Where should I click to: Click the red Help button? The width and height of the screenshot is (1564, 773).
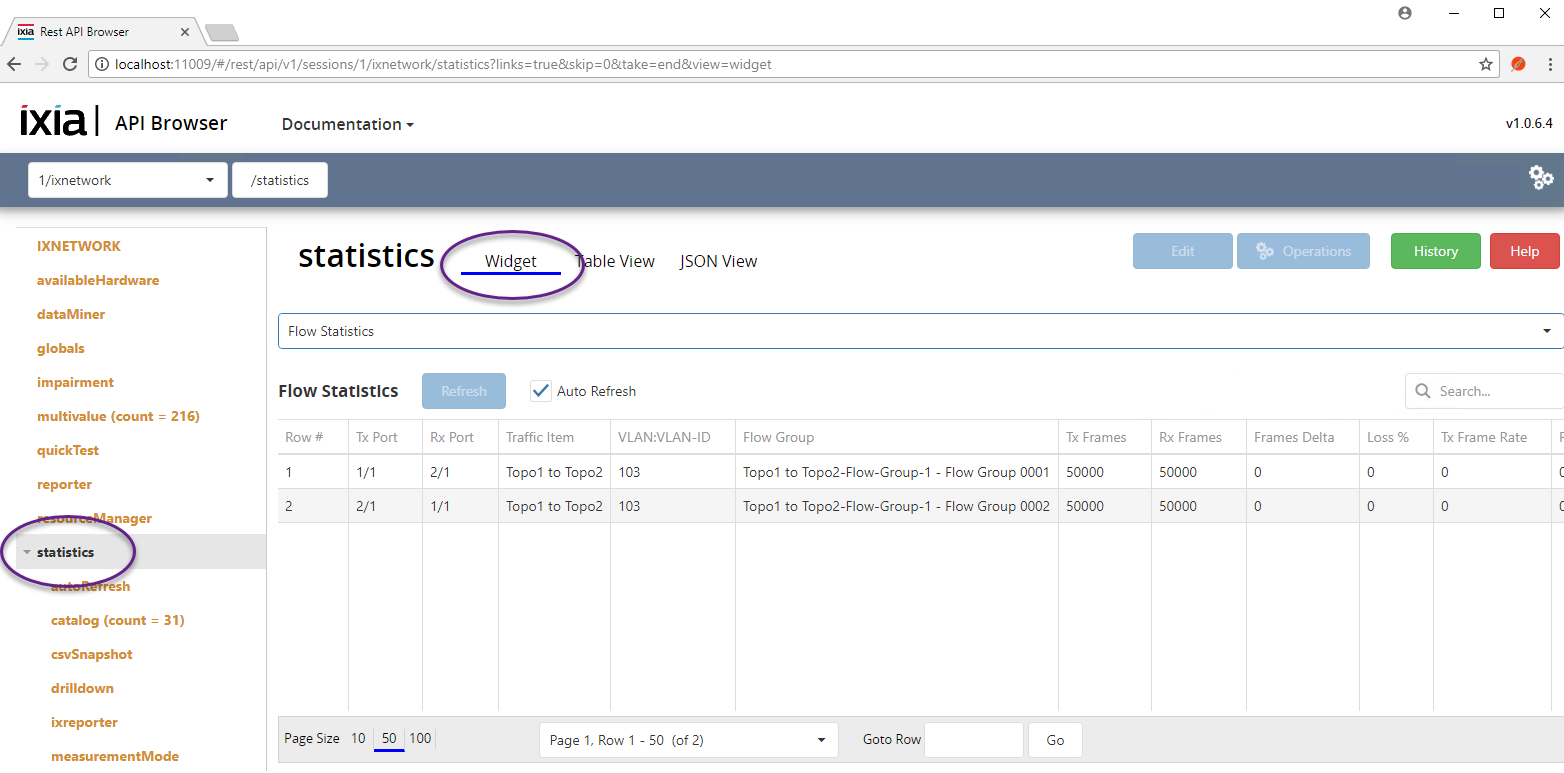(1524, 251)
